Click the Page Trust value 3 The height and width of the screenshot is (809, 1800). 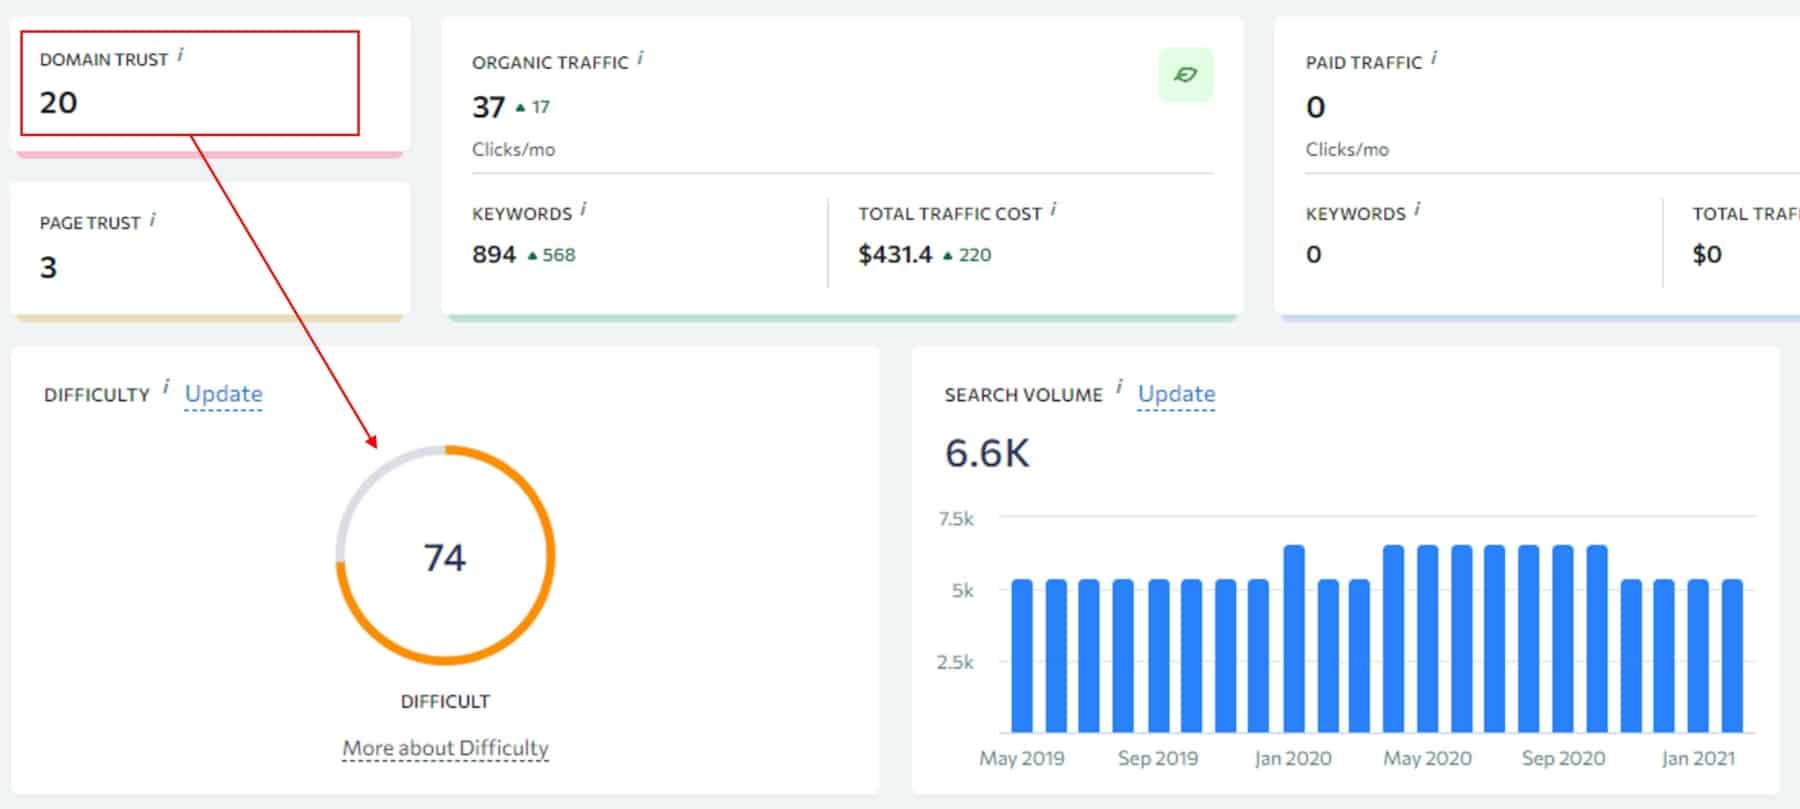[48, 267]
